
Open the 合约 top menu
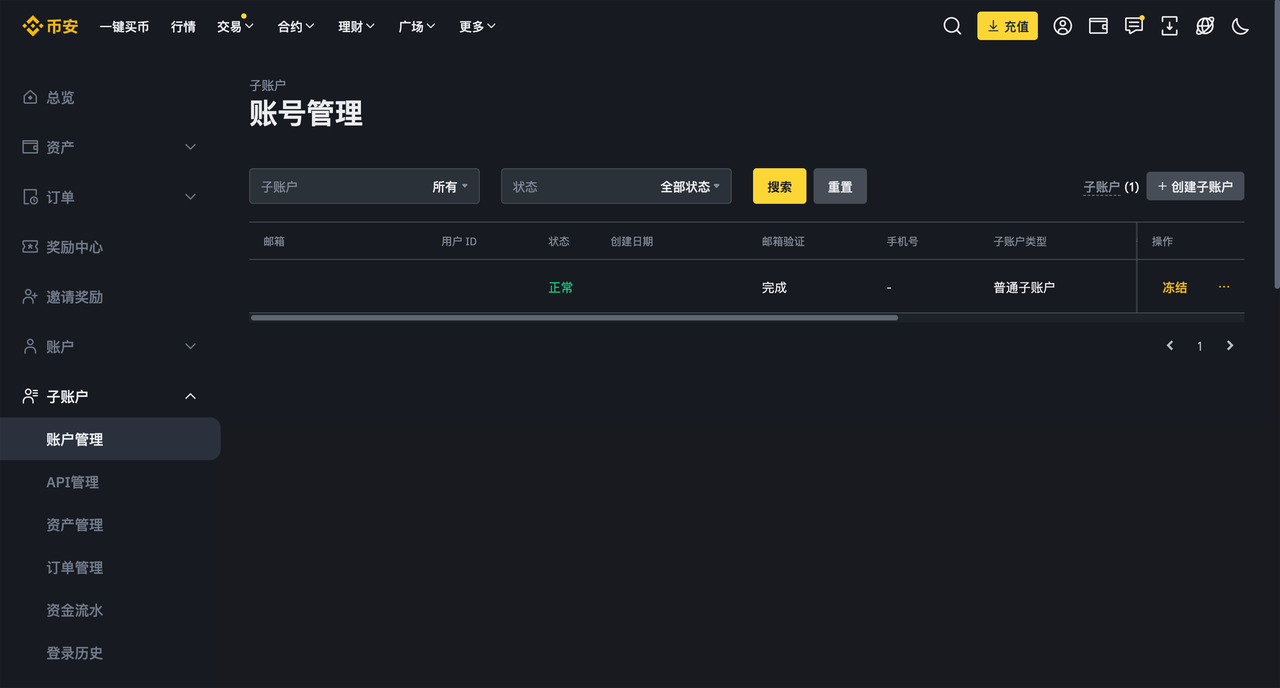click(296, 26)
